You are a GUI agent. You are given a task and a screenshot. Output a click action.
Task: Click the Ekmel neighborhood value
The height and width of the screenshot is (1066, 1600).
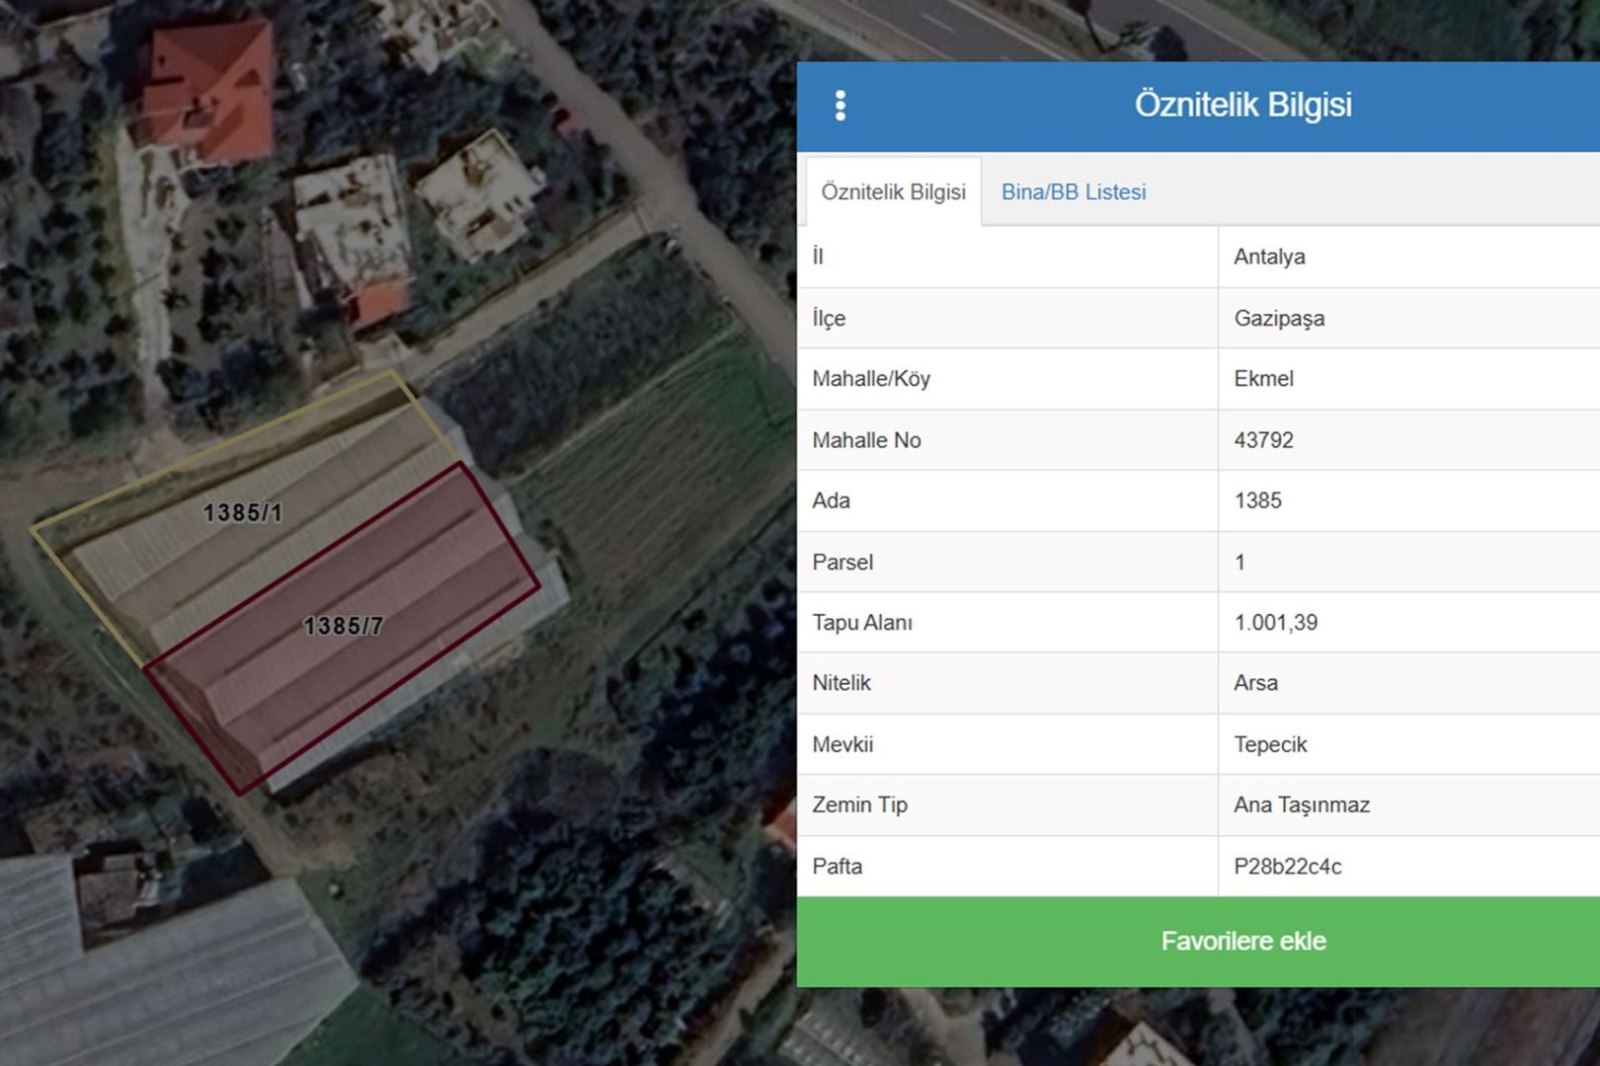1263,379
